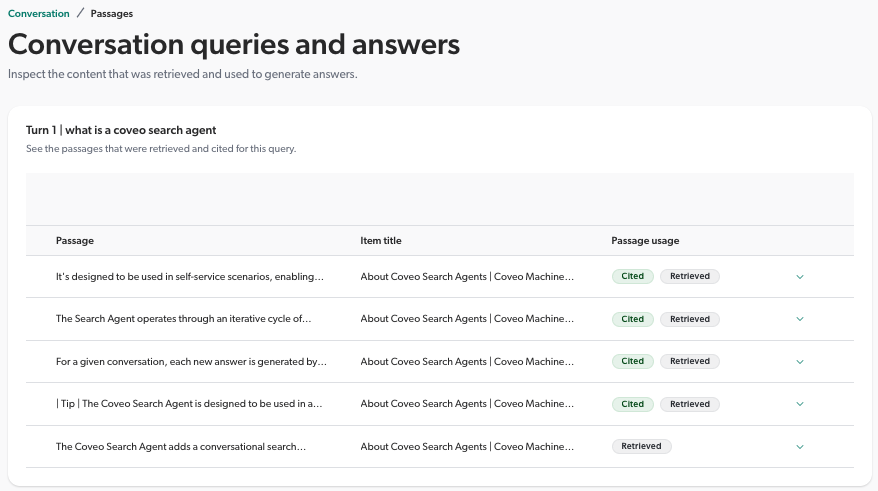The image size is (878, 491).
Task: Click the Cited badge in the "self-service scenarios" row
Action: pyautogui.click(x=632, y=277)
